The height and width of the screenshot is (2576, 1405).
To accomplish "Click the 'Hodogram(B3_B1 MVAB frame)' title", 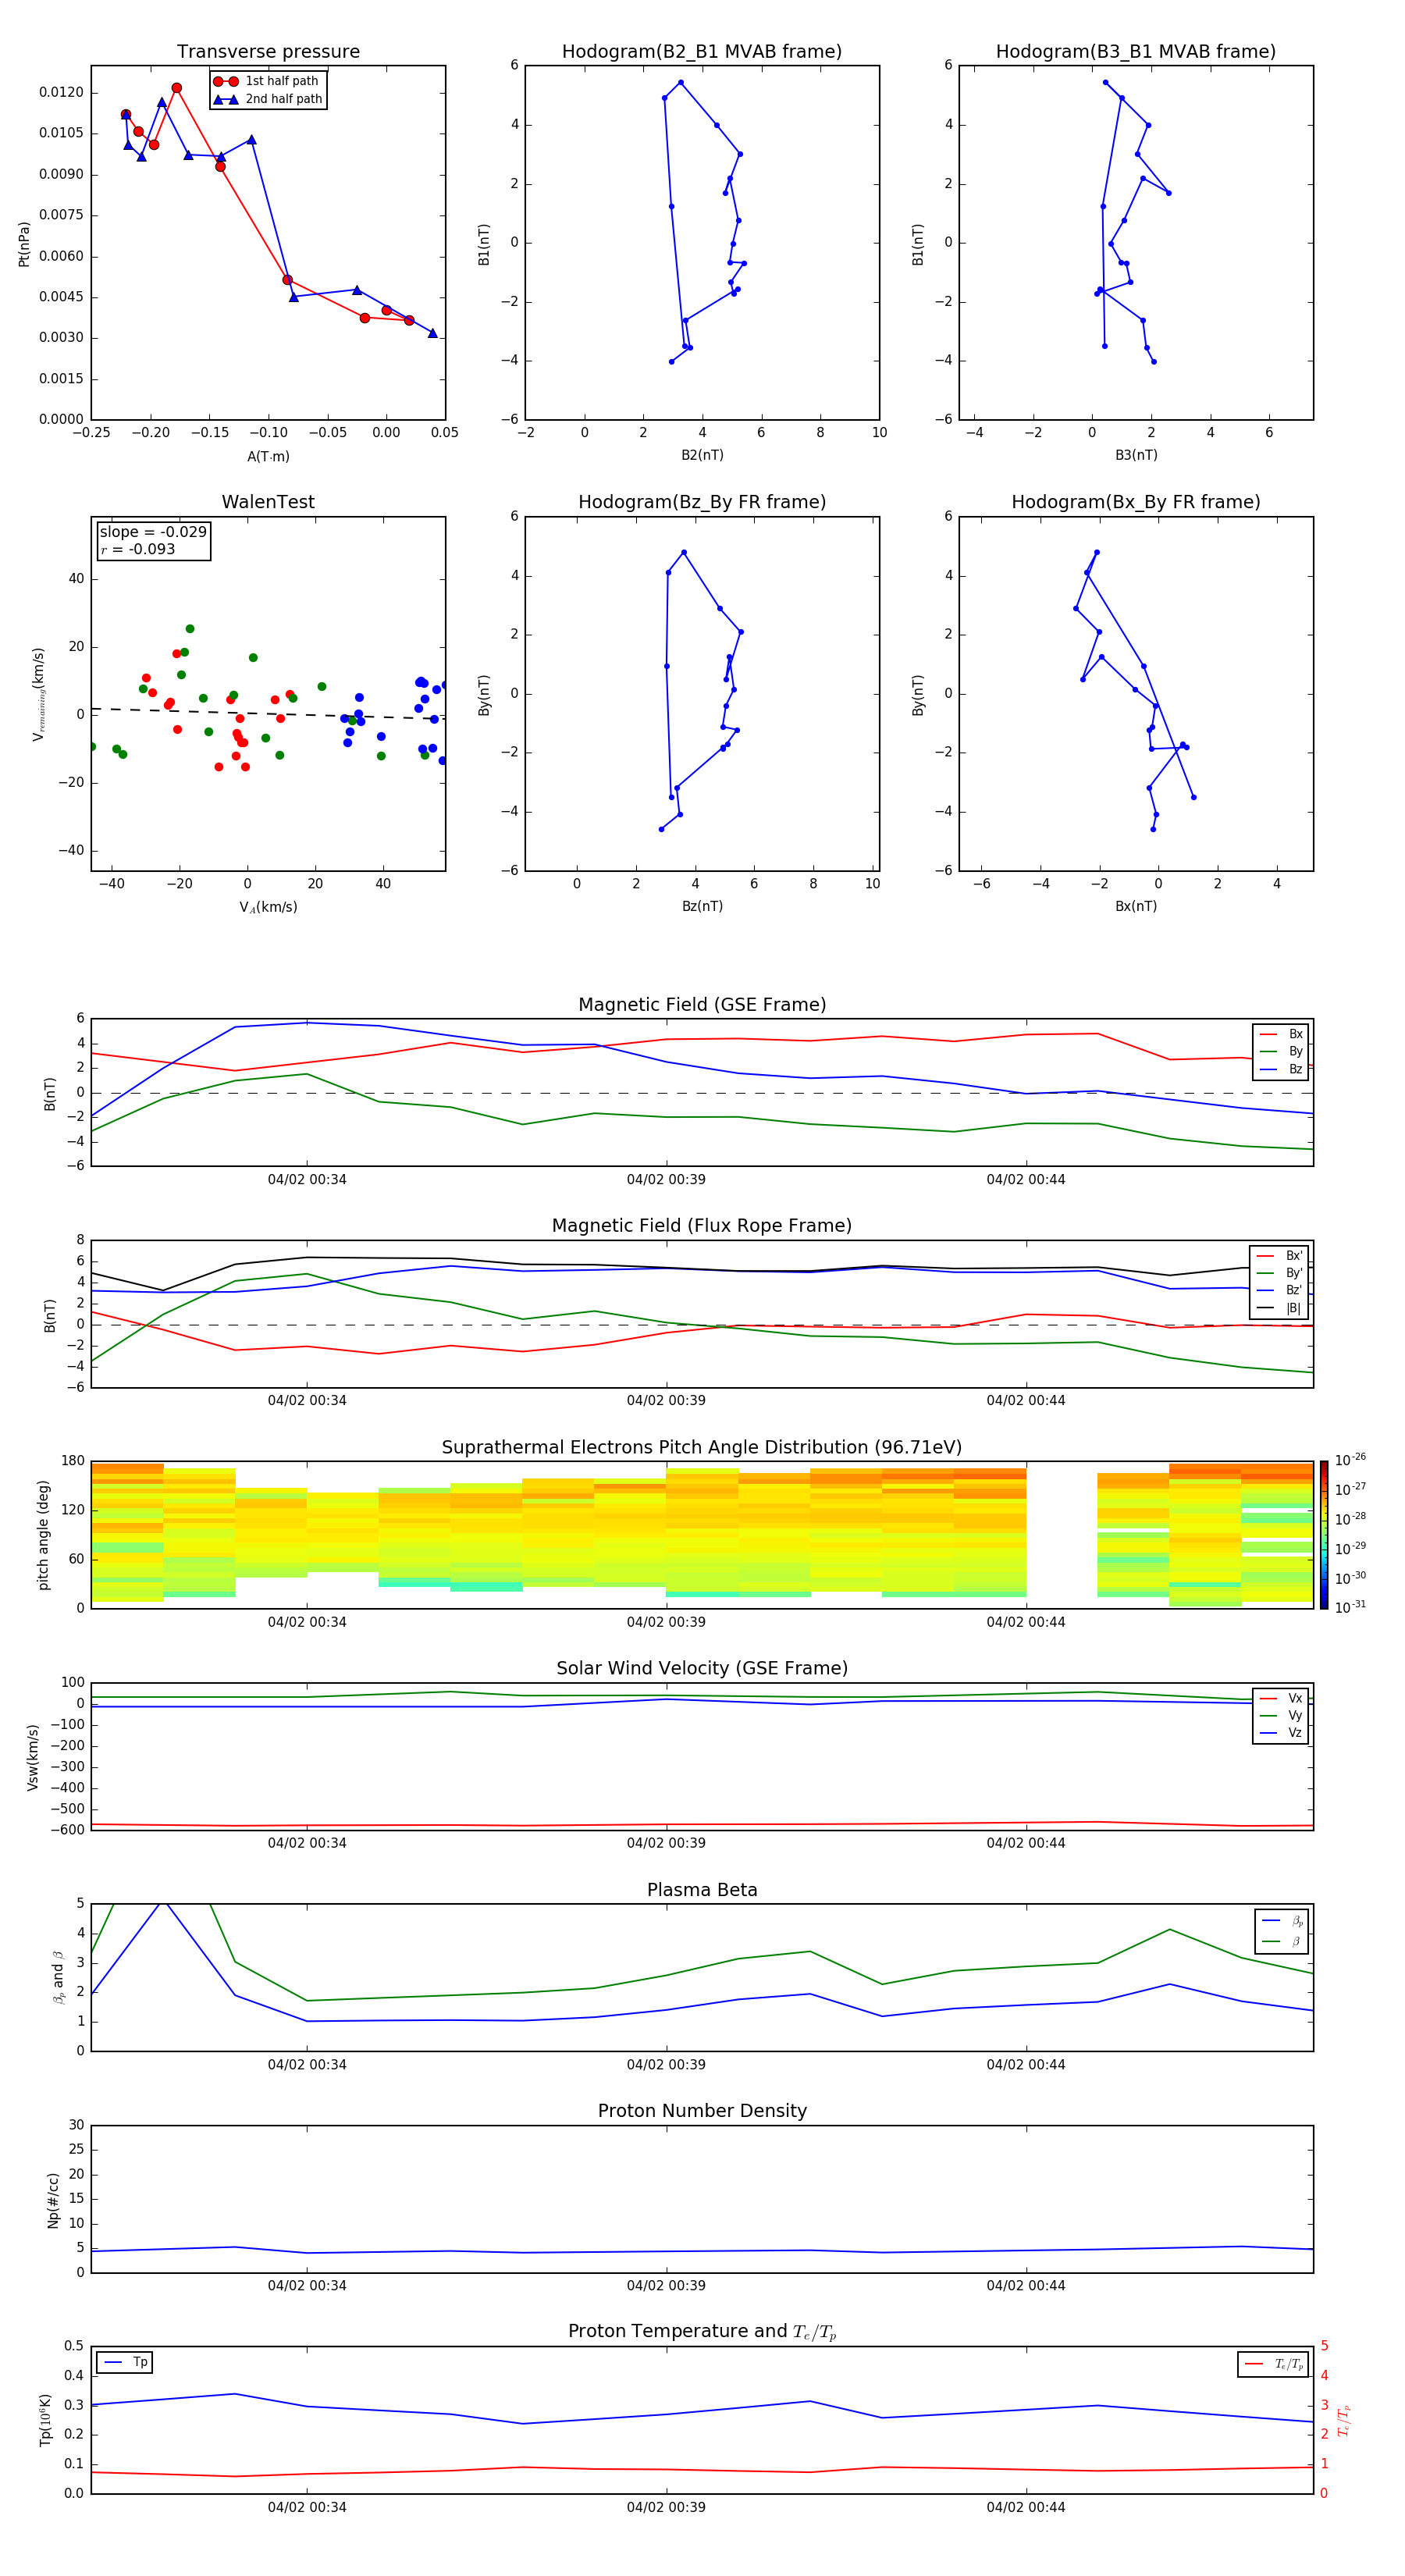I will tap(1135, 51).
